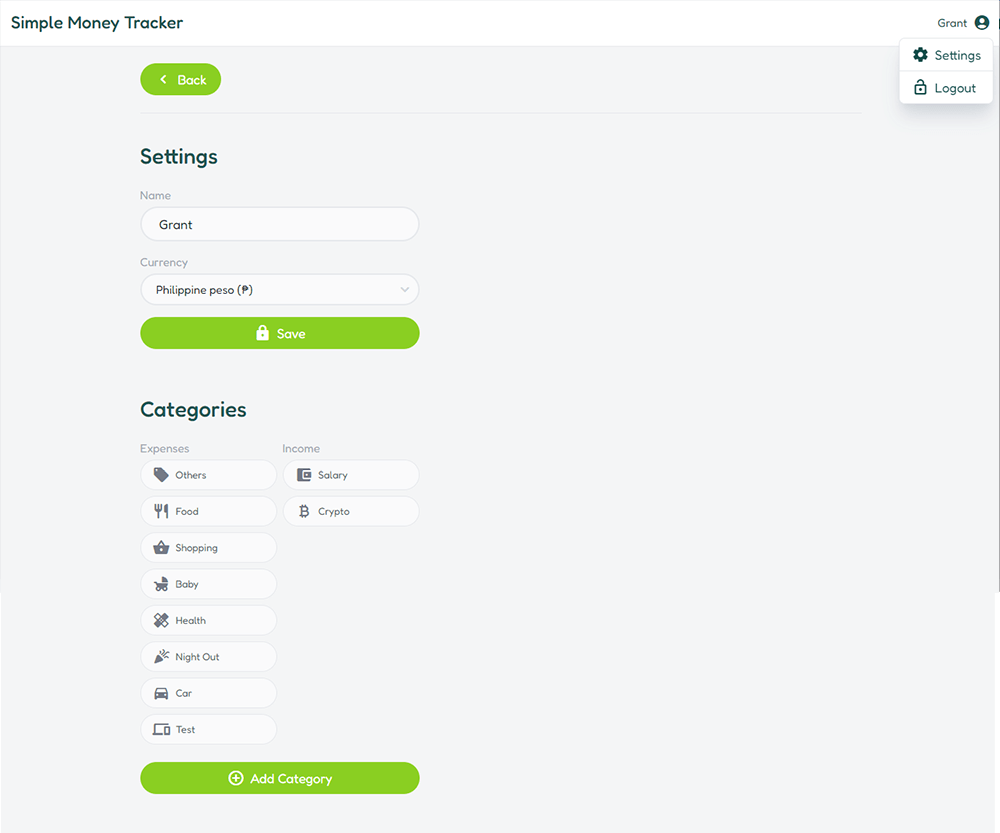This screenshot has width=1000, height=833.
Task: Expand the Currency dropdown
Action: (279, 290)
